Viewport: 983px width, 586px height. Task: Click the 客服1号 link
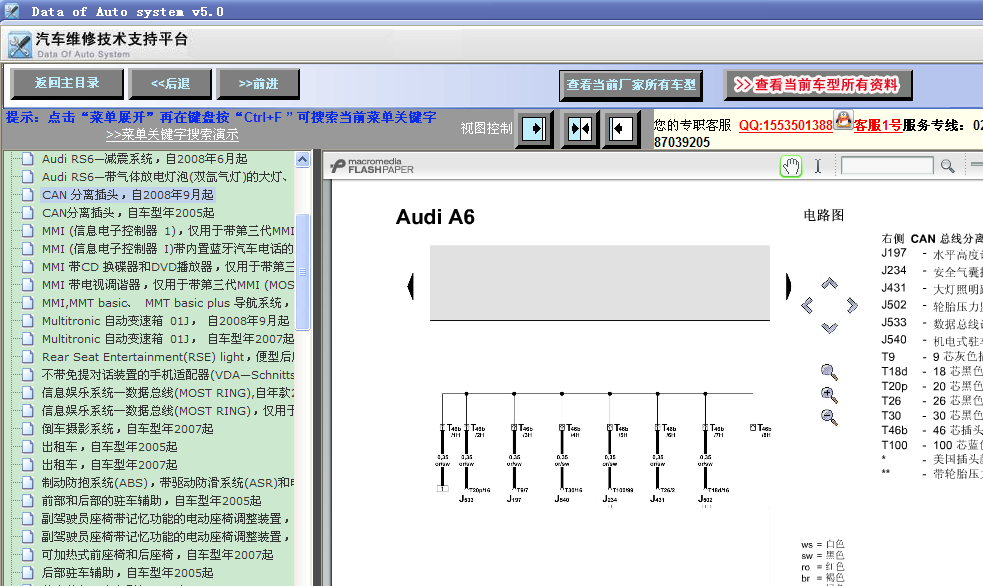pyautogui.click(x=878, y=125)
